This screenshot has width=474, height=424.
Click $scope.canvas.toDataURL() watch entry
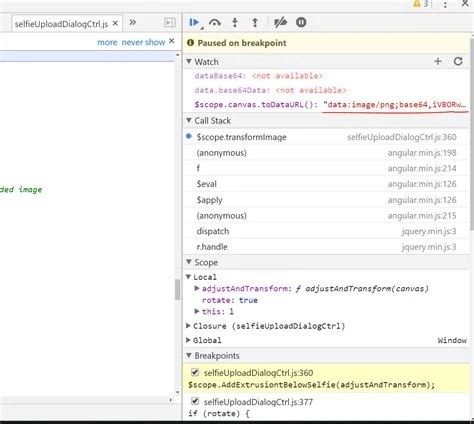click(x=330, y=105)
